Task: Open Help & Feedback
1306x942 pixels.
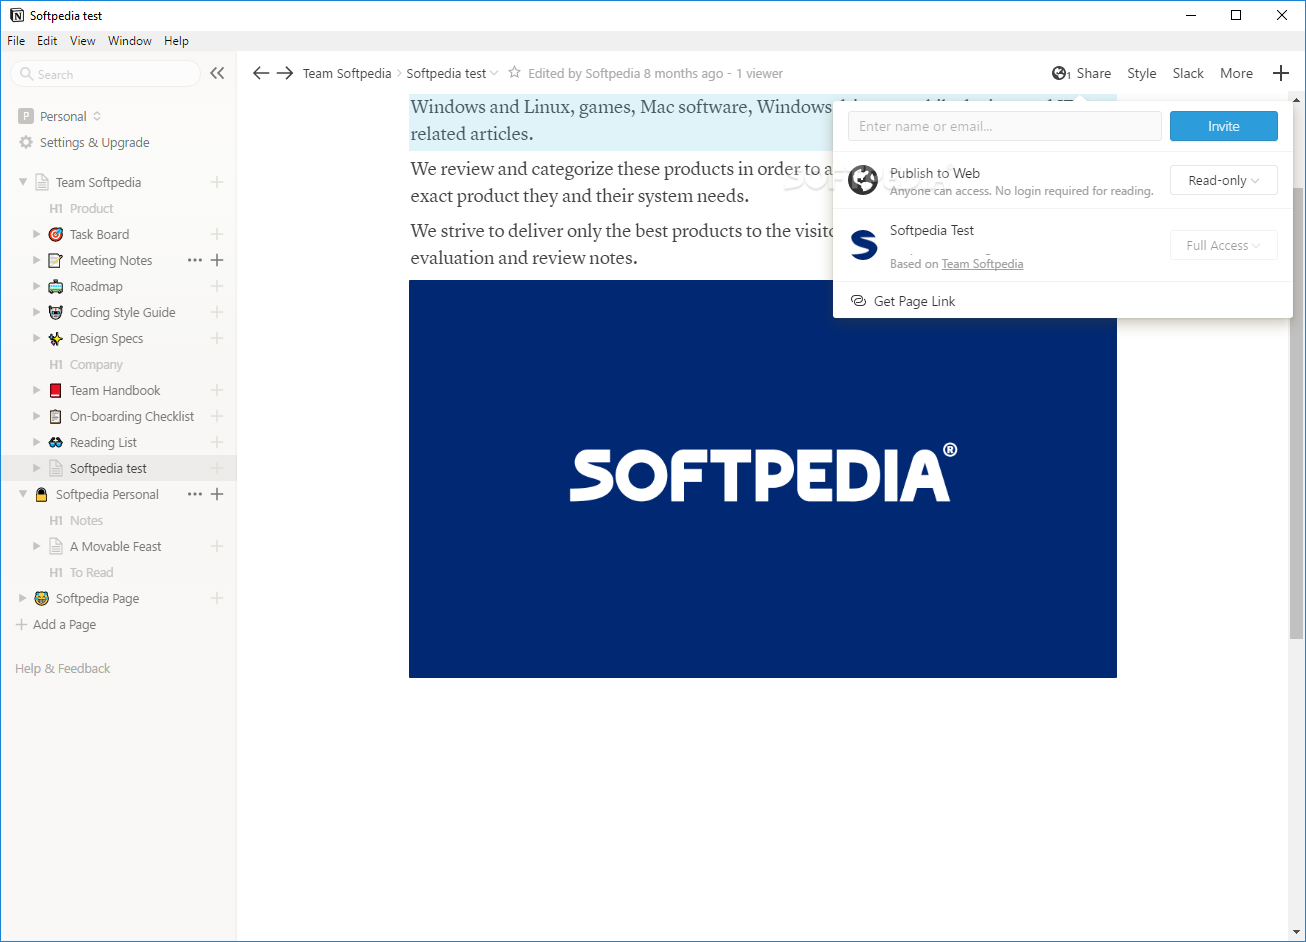Action: coord(63,668)
